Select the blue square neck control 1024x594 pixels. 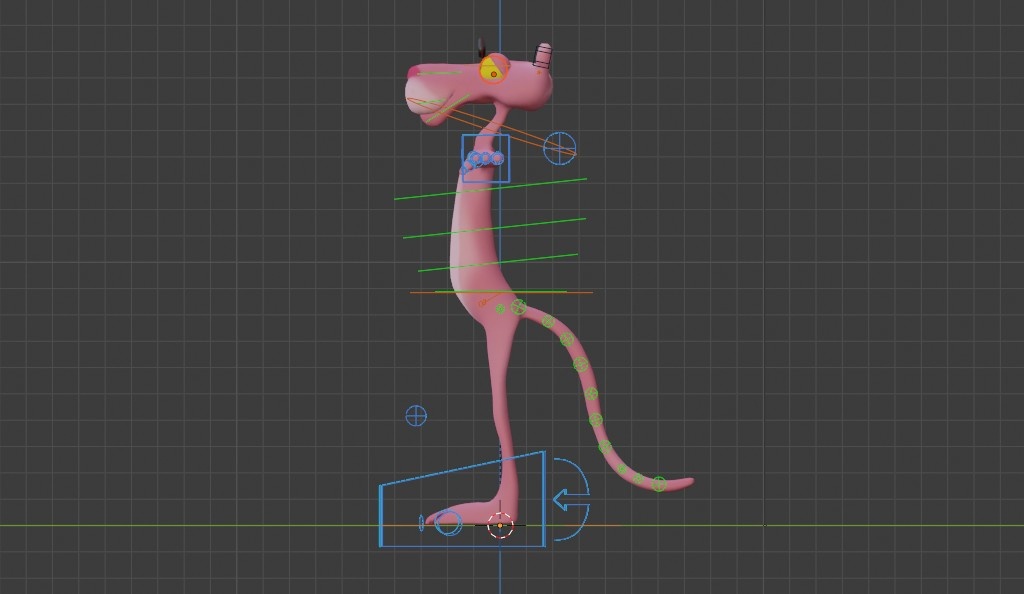486,159
